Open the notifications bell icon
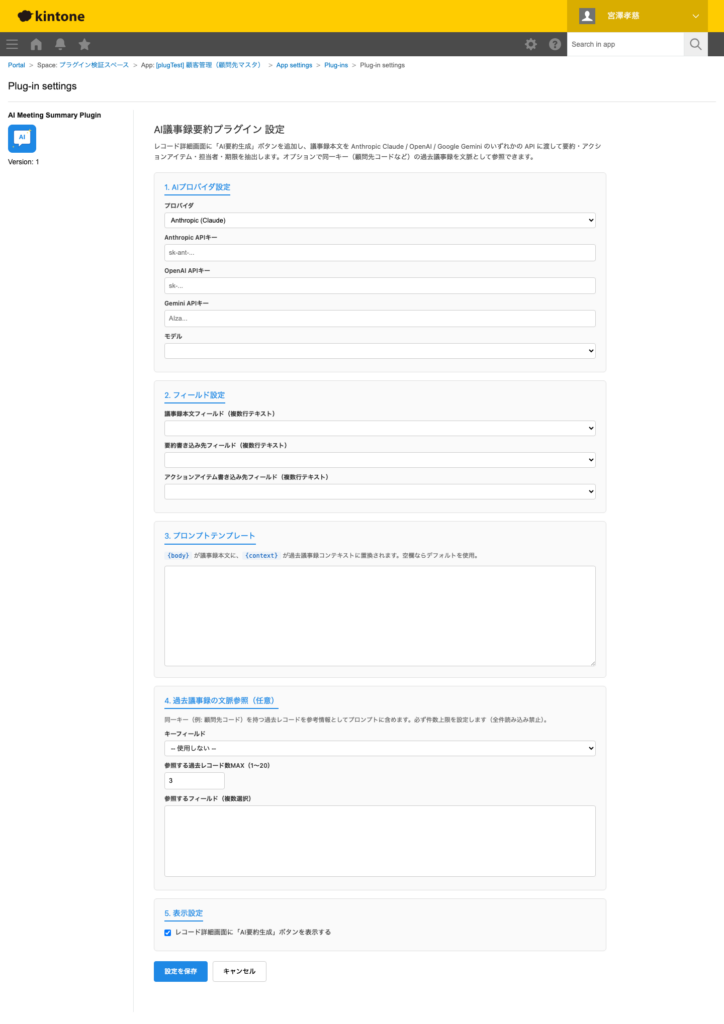Image resolution: width=724 pixels, height=1024 pixels. [x=61, y=44]
